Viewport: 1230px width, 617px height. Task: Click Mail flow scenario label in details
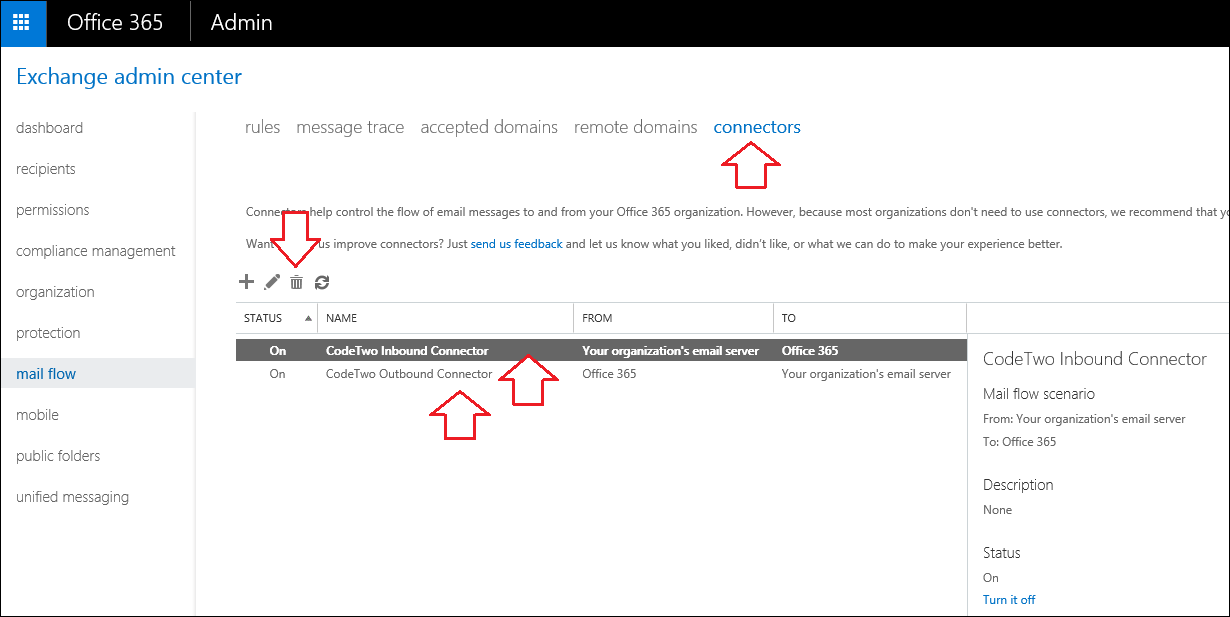[x=1039, y=394]
